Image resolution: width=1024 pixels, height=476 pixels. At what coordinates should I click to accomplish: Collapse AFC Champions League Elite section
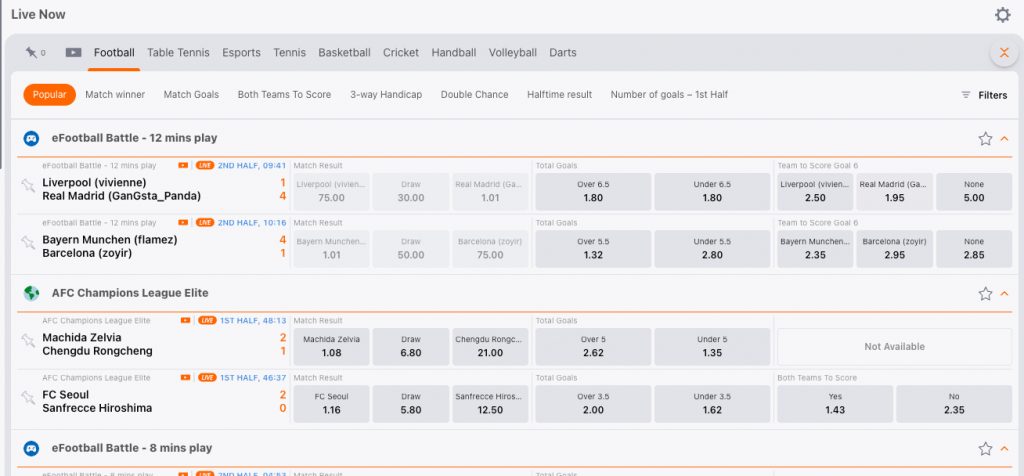1004,294
